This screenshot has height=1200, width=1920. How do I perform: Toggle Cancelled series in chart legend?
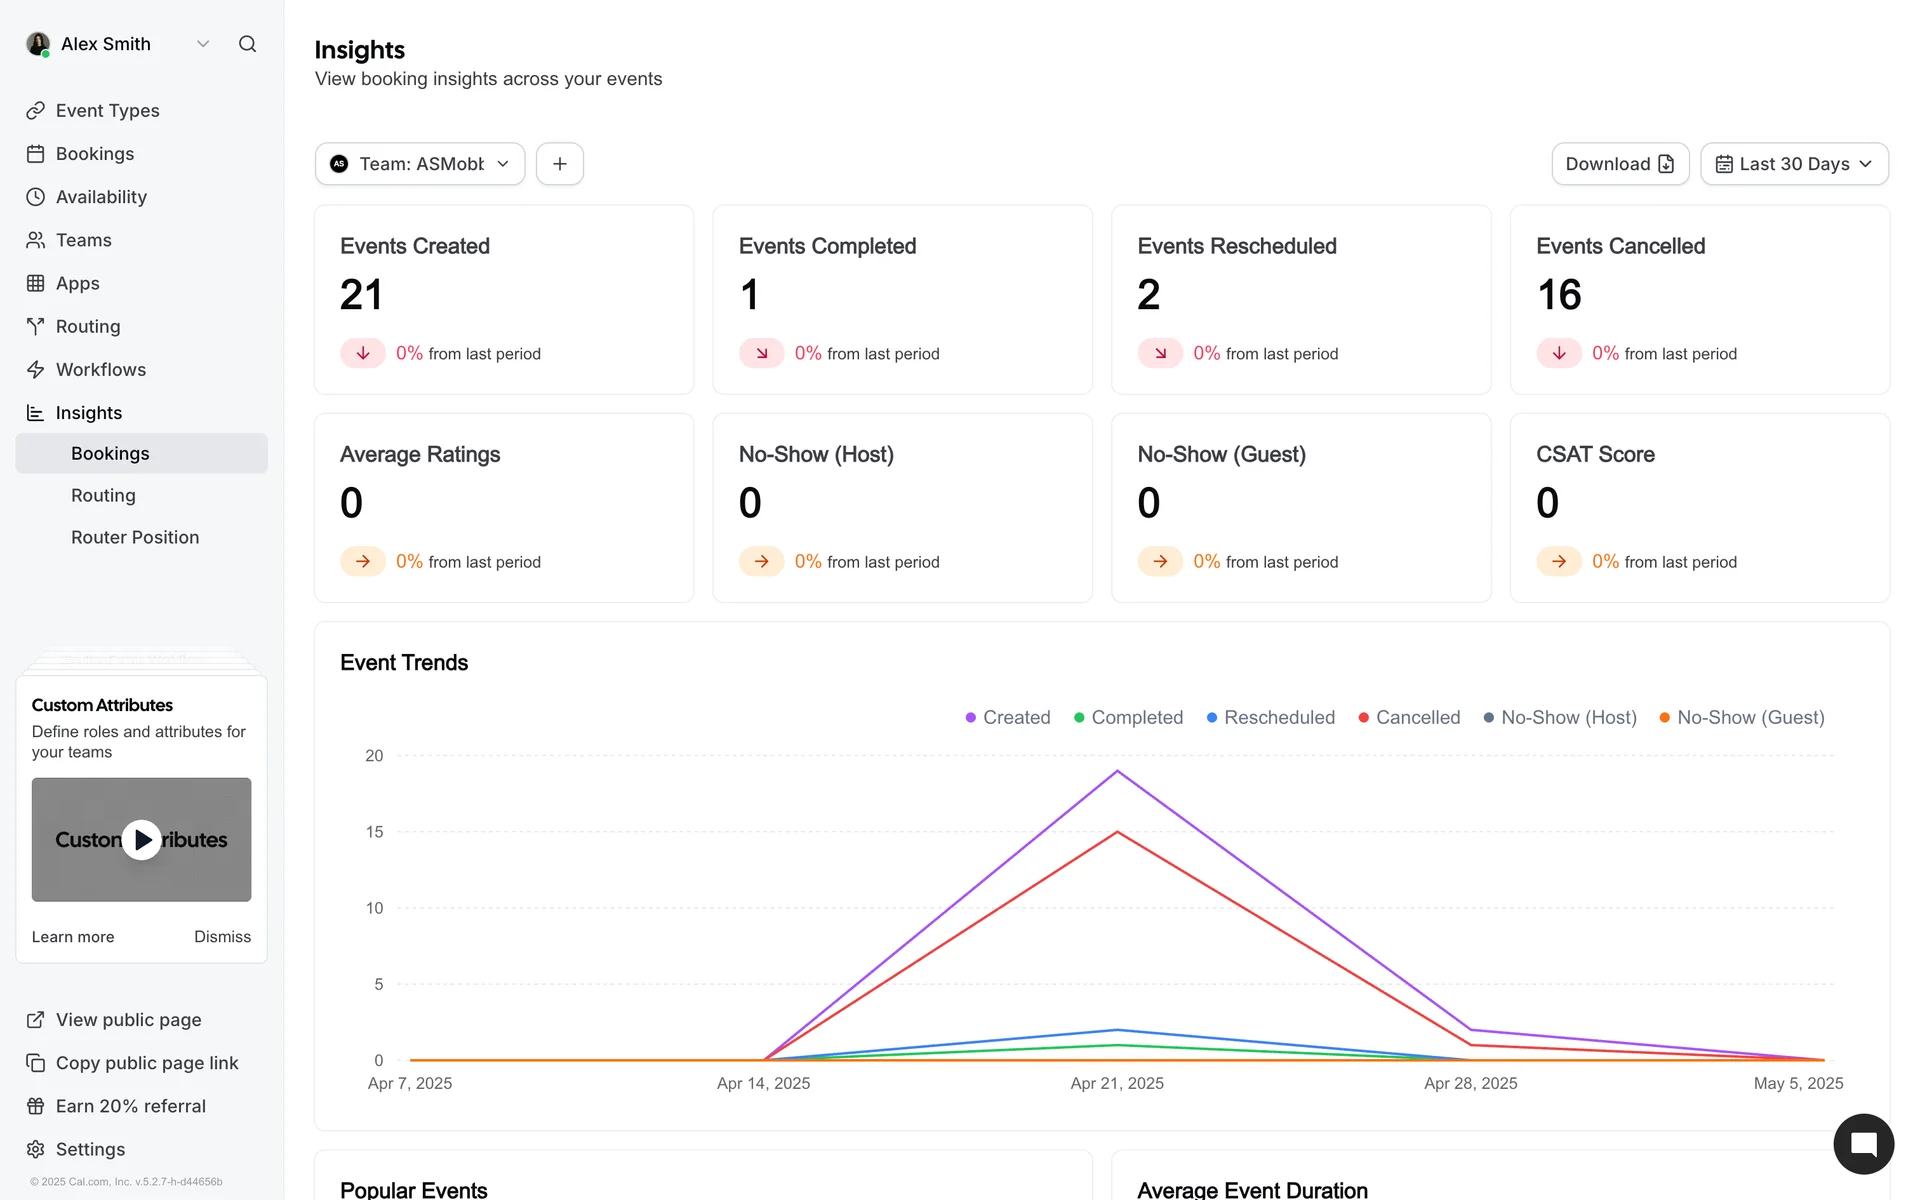pyautogui.click(x=1409, y=718)
